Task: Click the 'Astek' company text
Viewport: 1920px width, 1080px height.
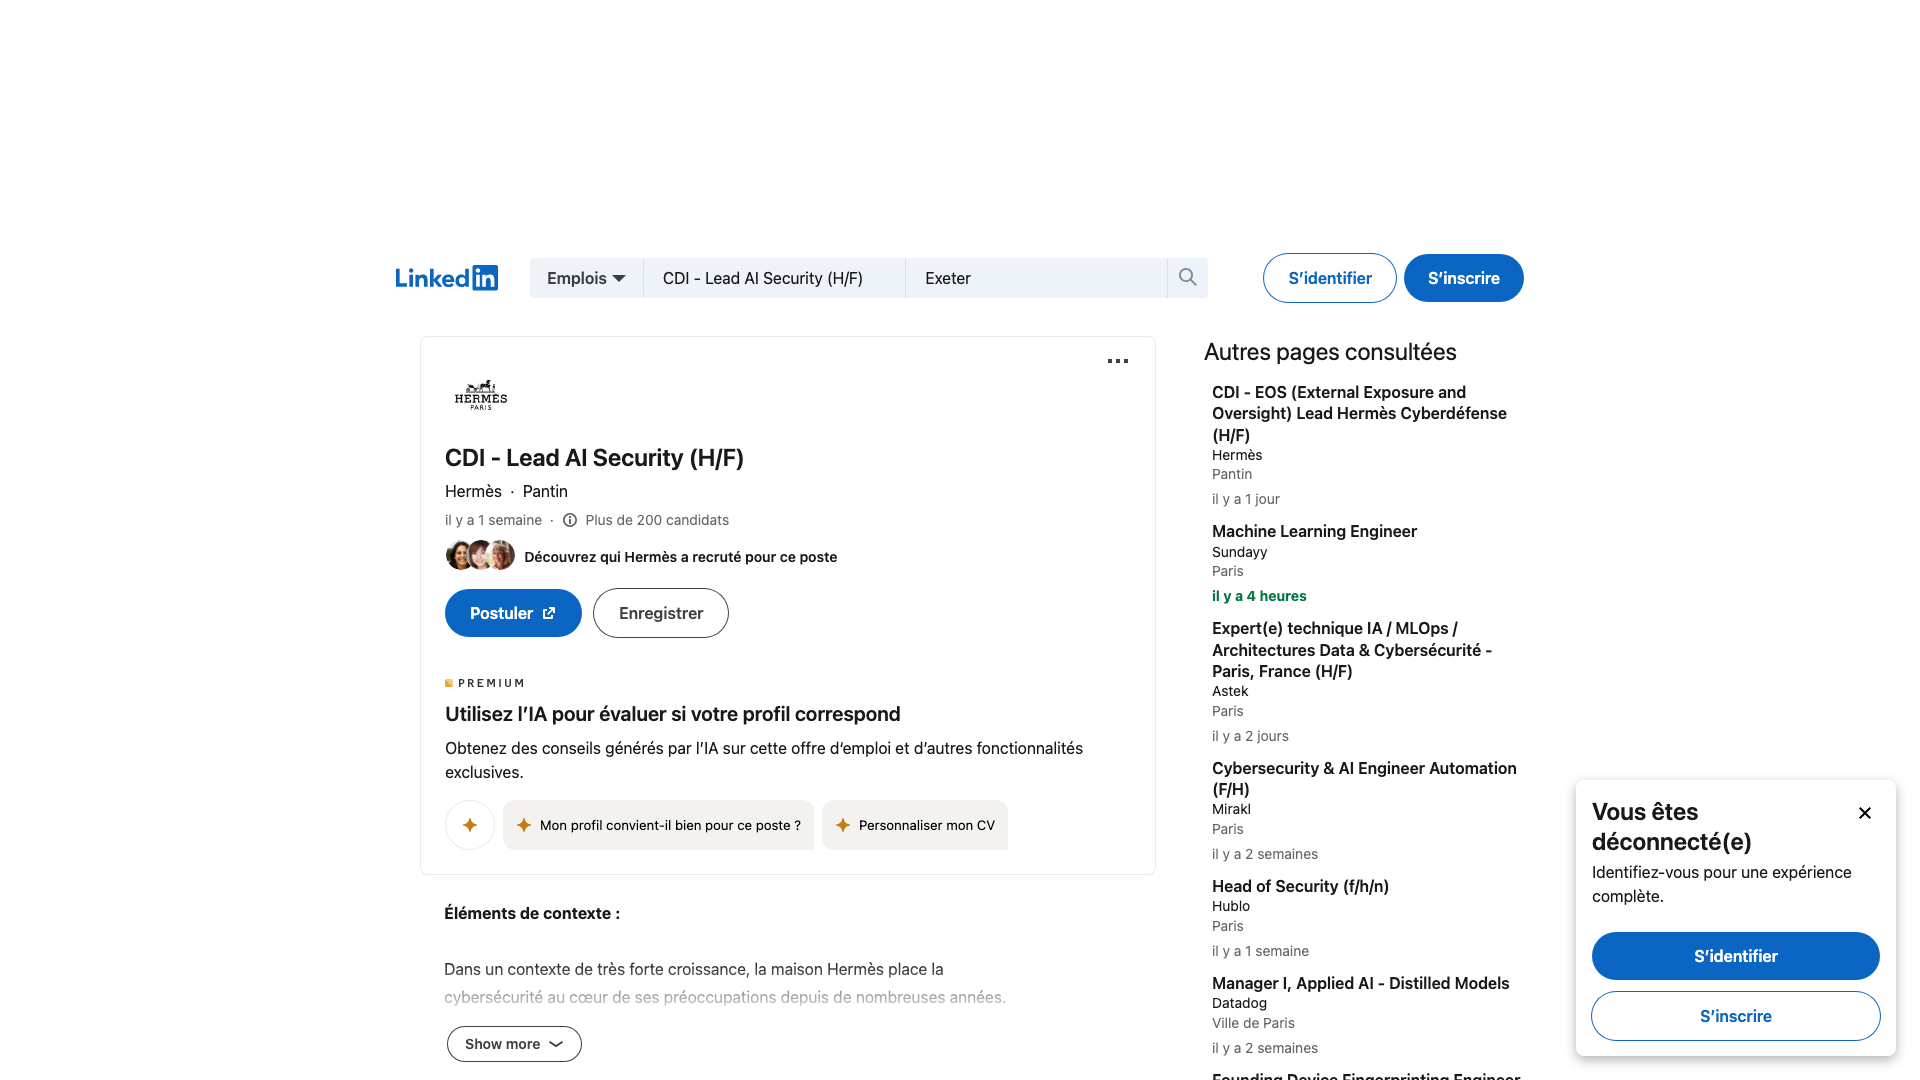Action: point(1230,691)
